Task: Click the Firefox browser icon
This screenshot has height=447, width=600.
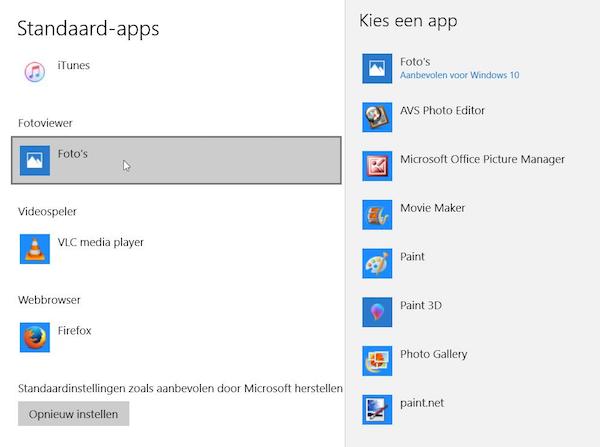Action: 35,337
